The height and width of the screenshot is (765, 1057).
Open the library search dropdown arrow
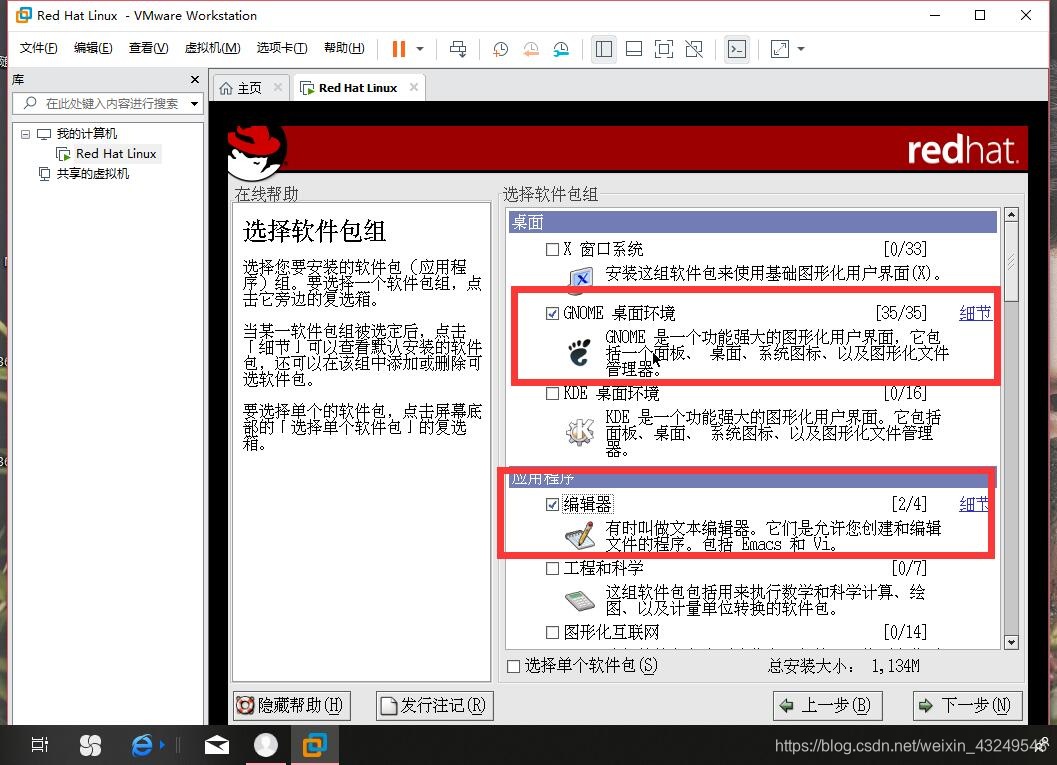[x=195, y=103]
